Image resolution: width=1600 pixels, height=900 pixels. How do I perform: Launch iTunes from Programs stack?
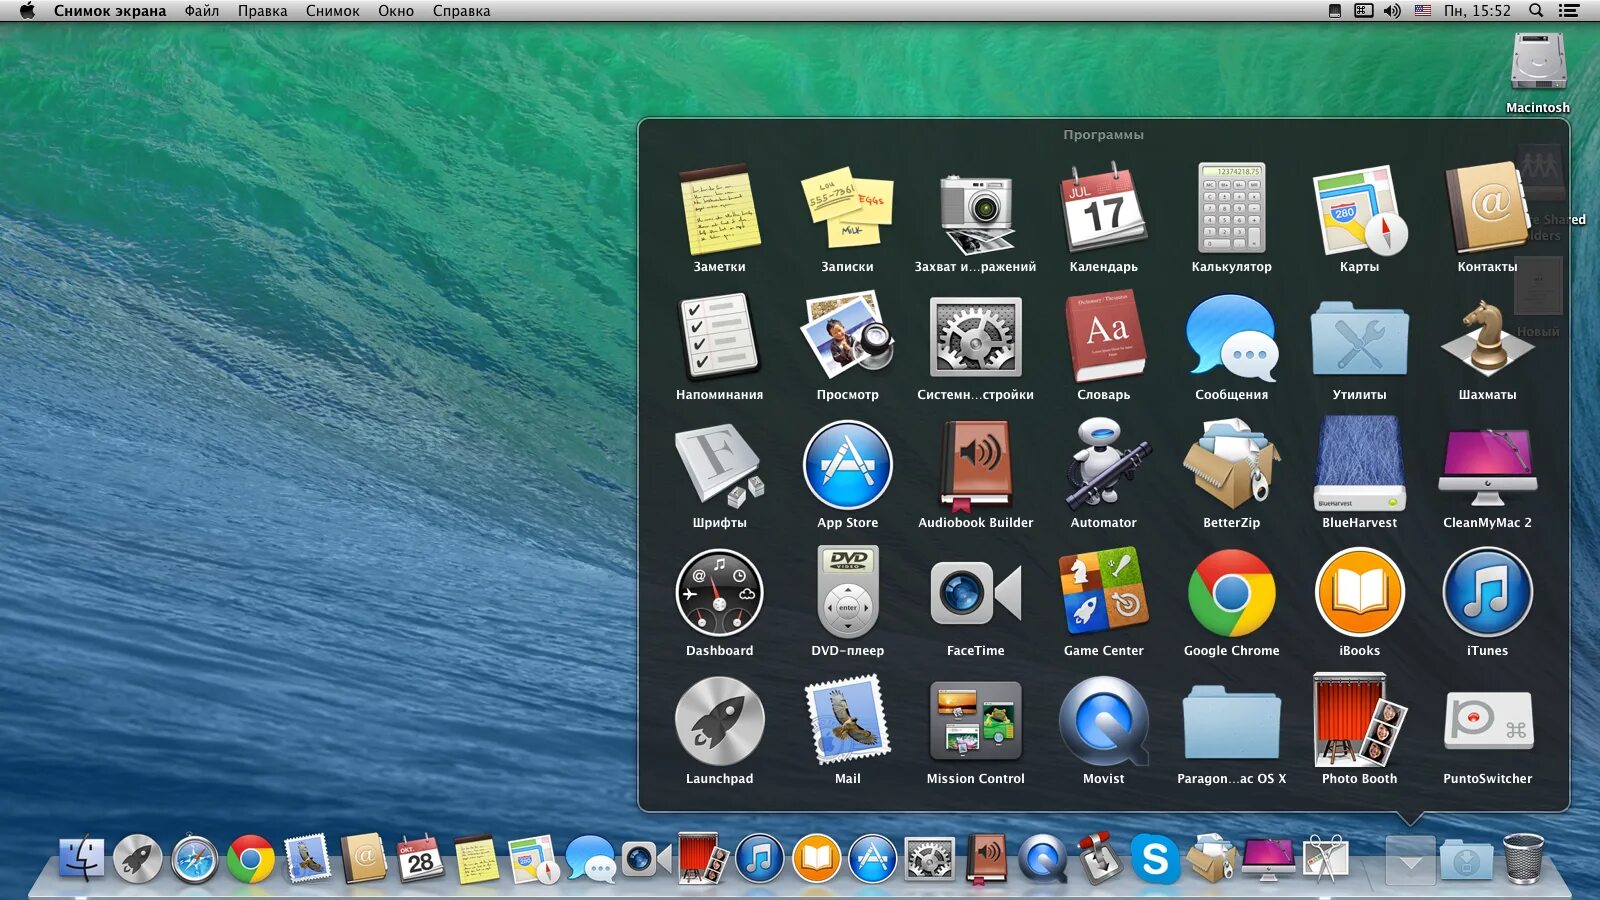[1487, 593]
